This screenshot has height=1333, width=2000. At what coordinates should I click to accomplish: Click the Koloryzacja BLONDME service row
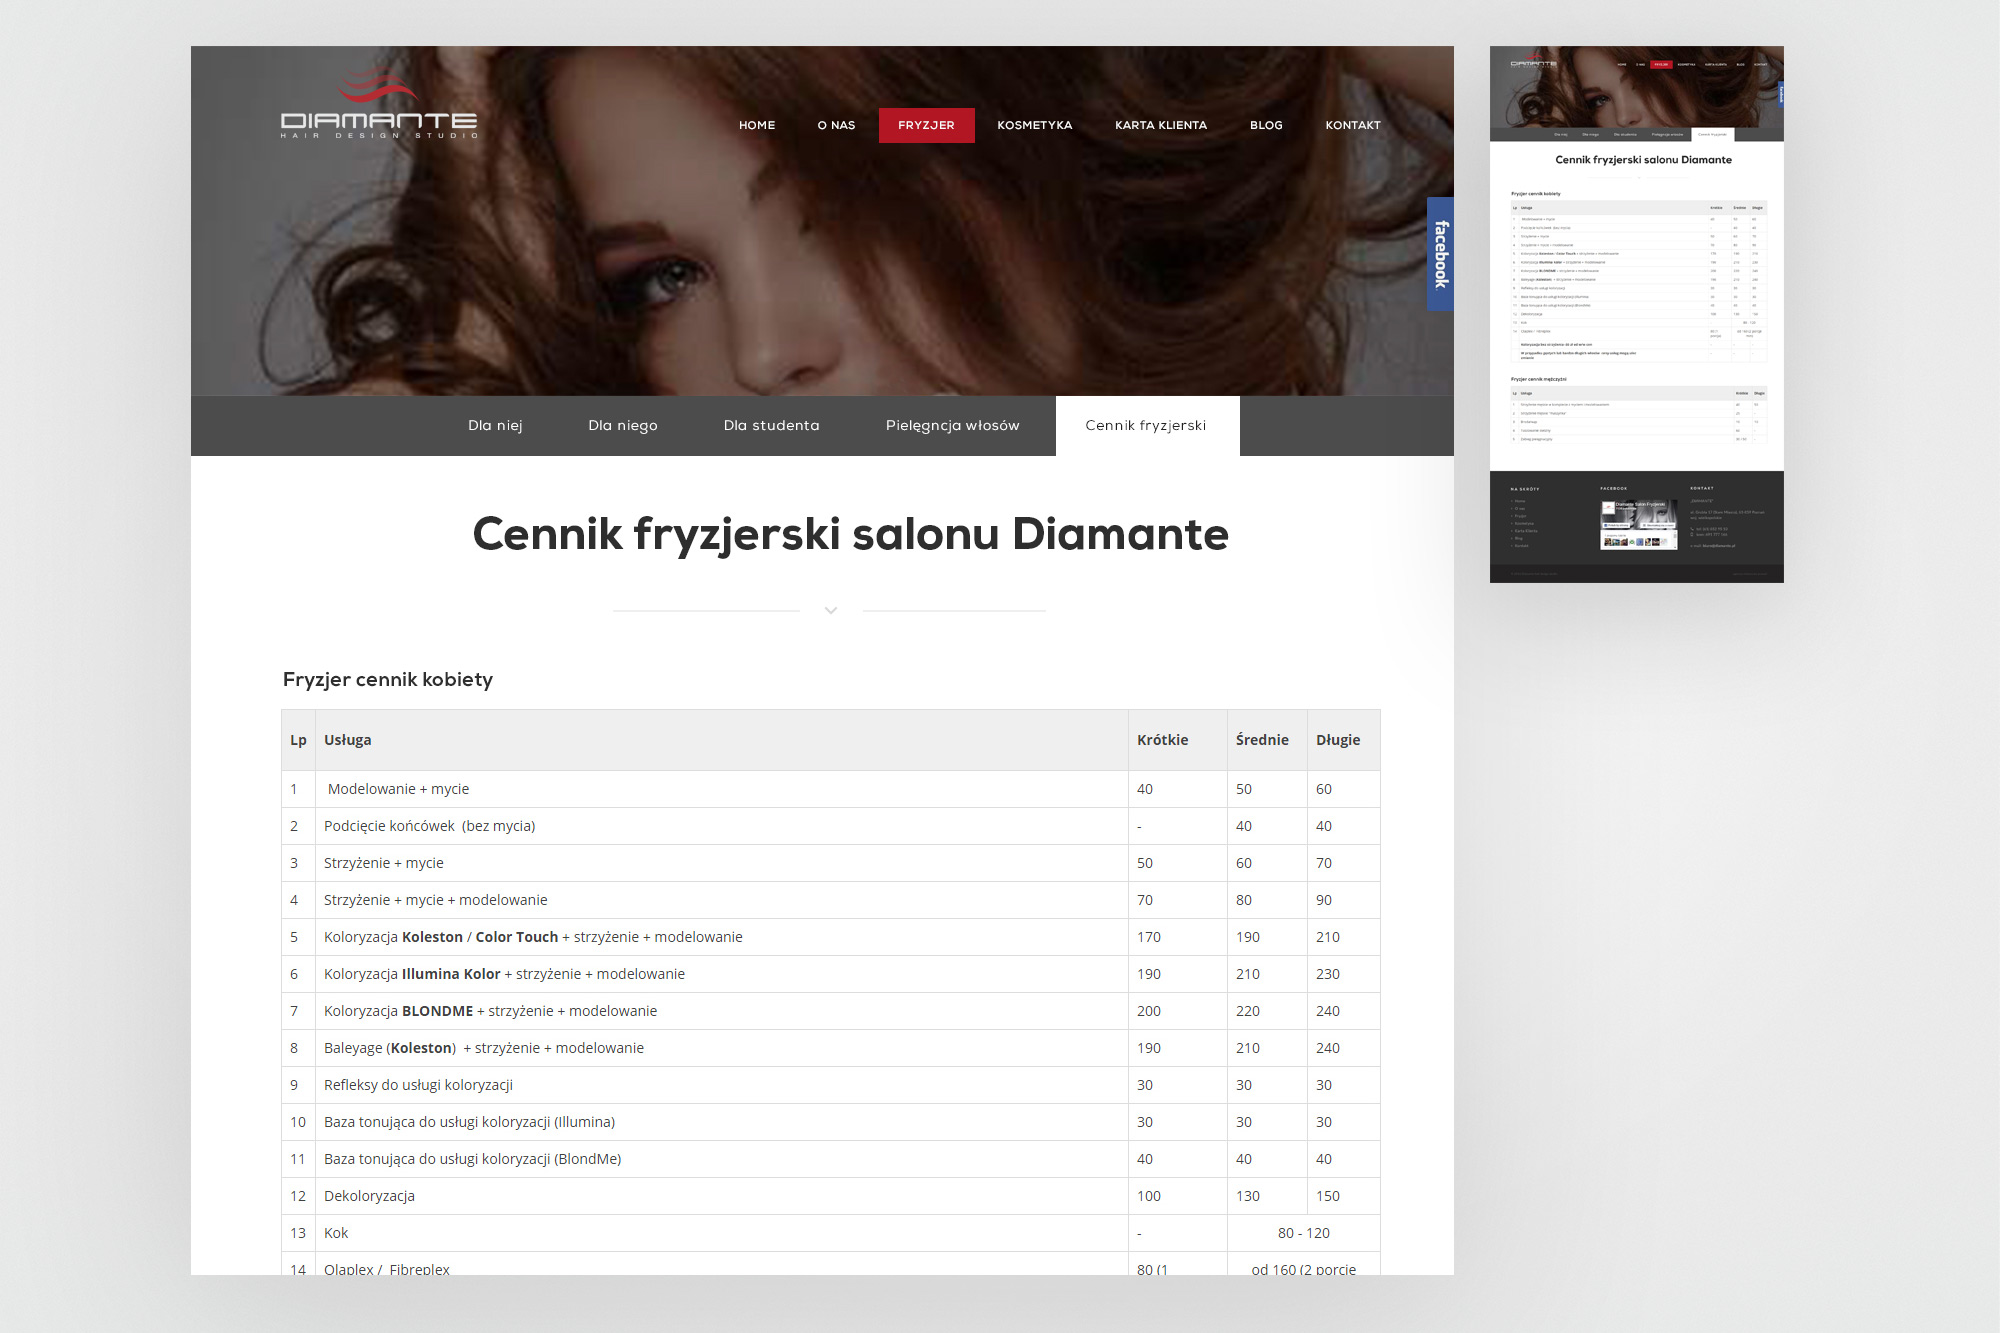pyautogui.click(x=490, y=1011)
